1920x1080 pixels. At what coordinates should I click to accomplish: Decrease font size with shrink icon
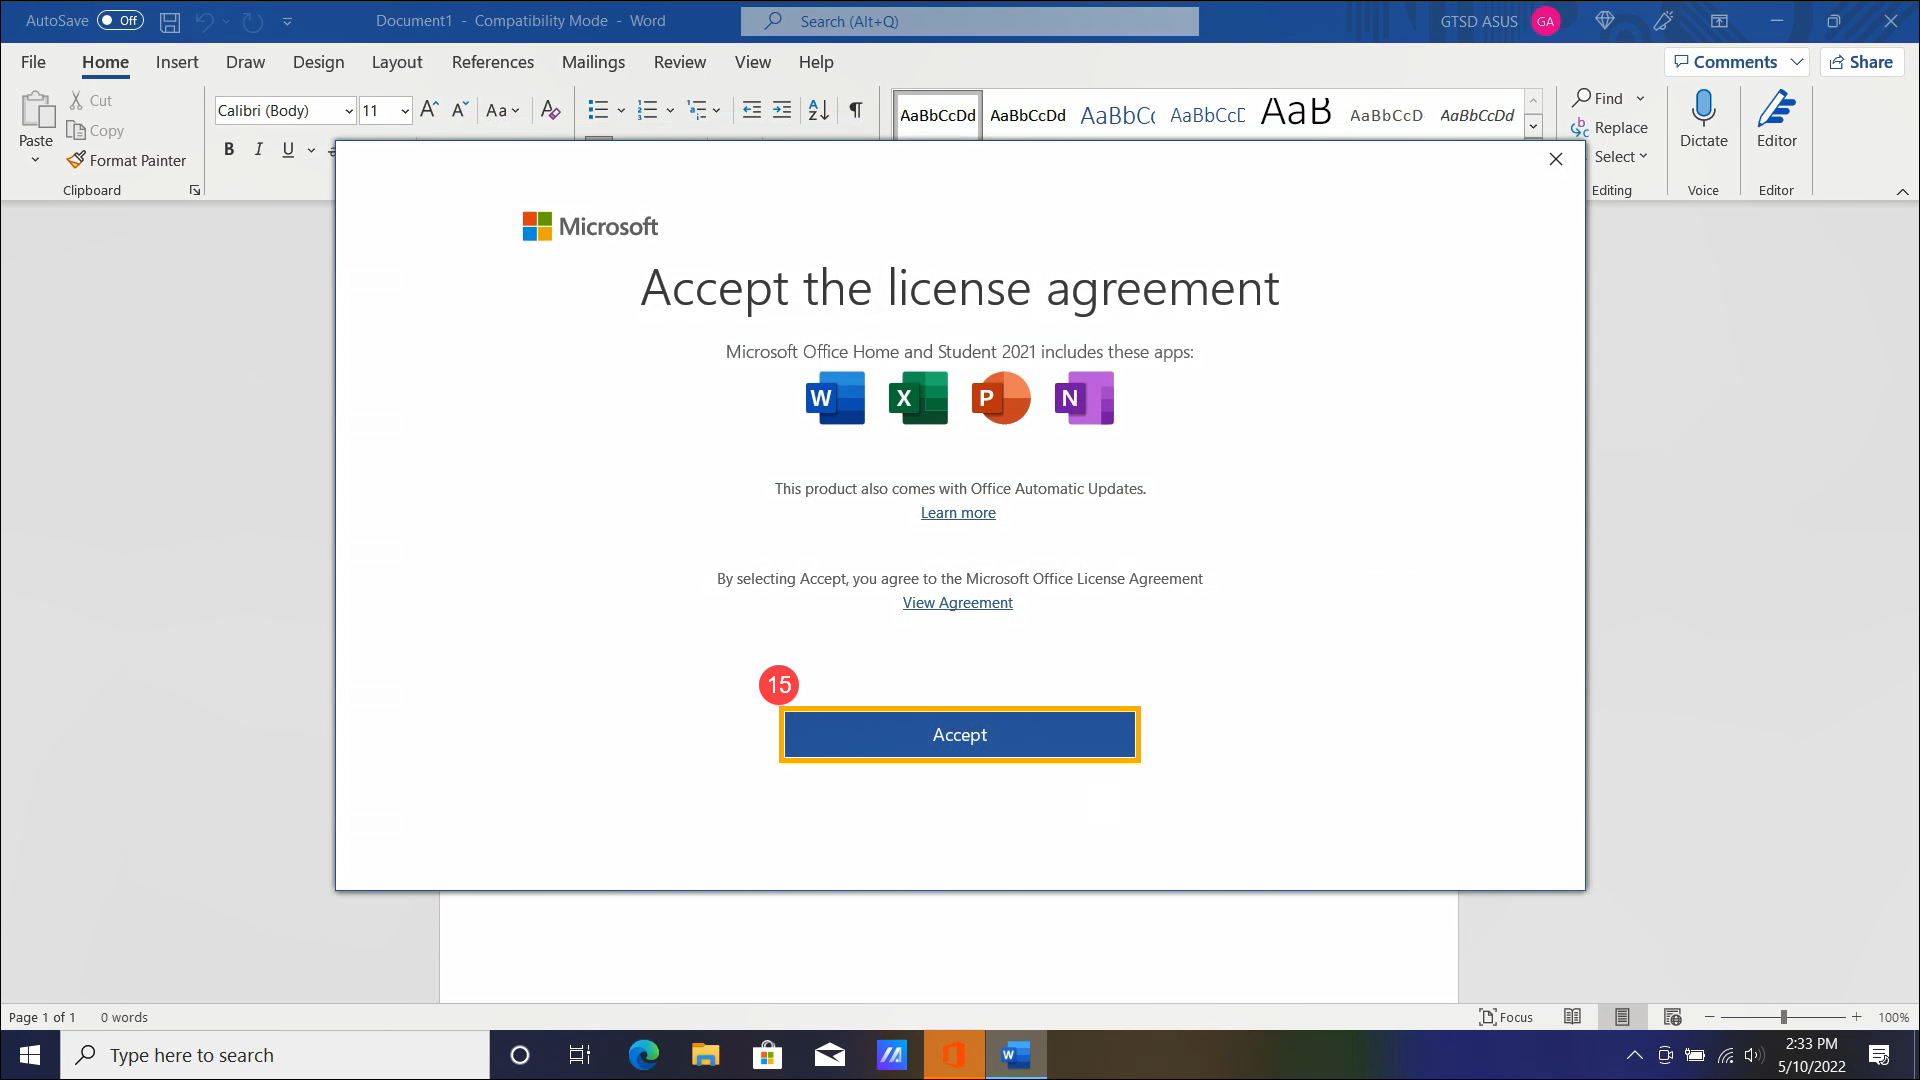tap(460, 110)
